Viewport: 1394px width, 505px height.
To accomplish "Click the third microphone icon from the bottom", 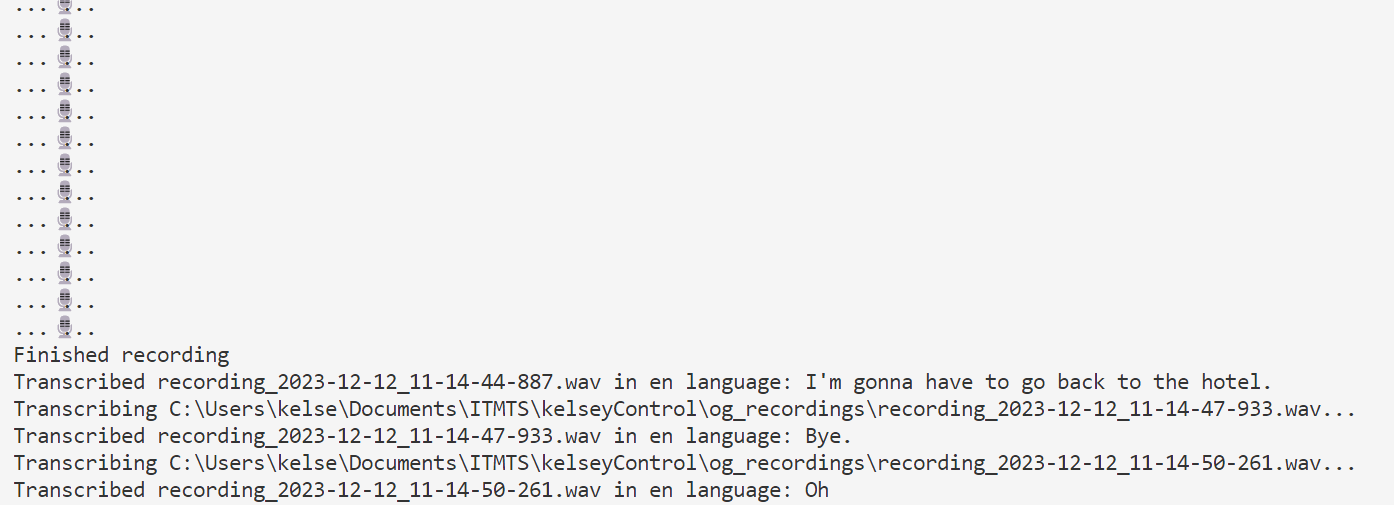I will point(64,273).
